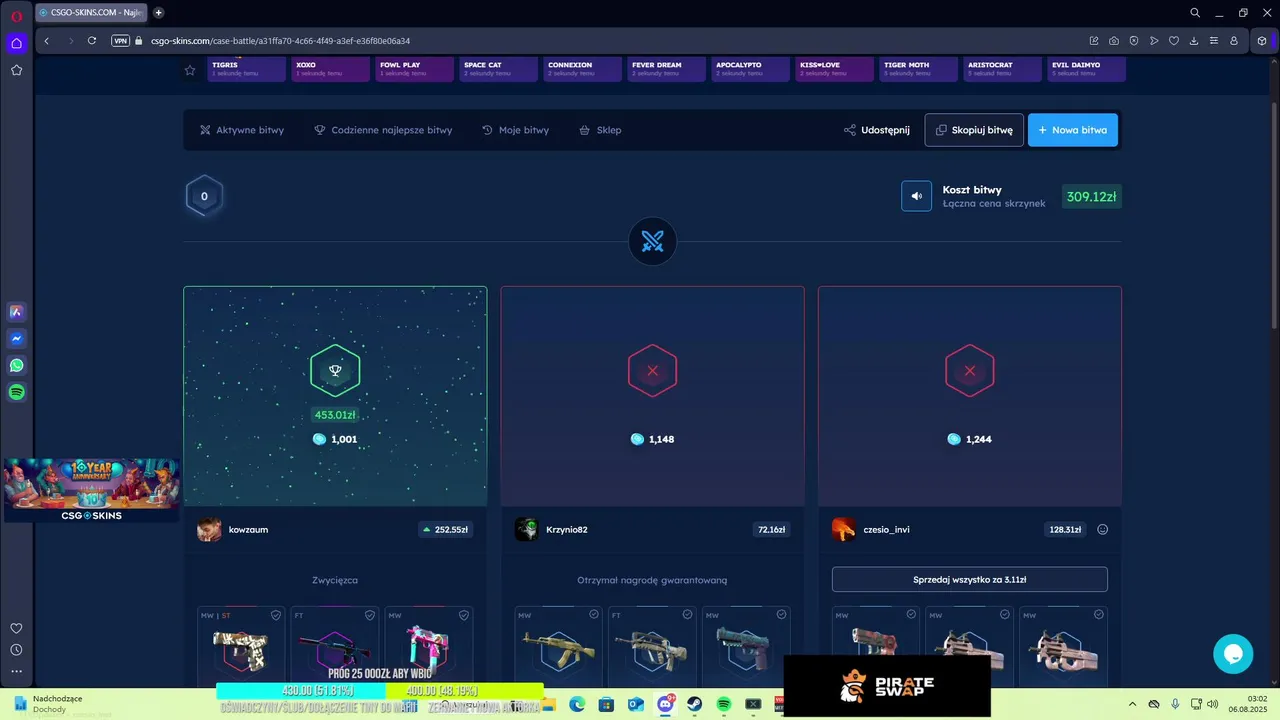Image resolution: width=1280 pixels, height=720 pixels.
Task: Open Discord from Windows taskbar
Action: pos(665,704)
